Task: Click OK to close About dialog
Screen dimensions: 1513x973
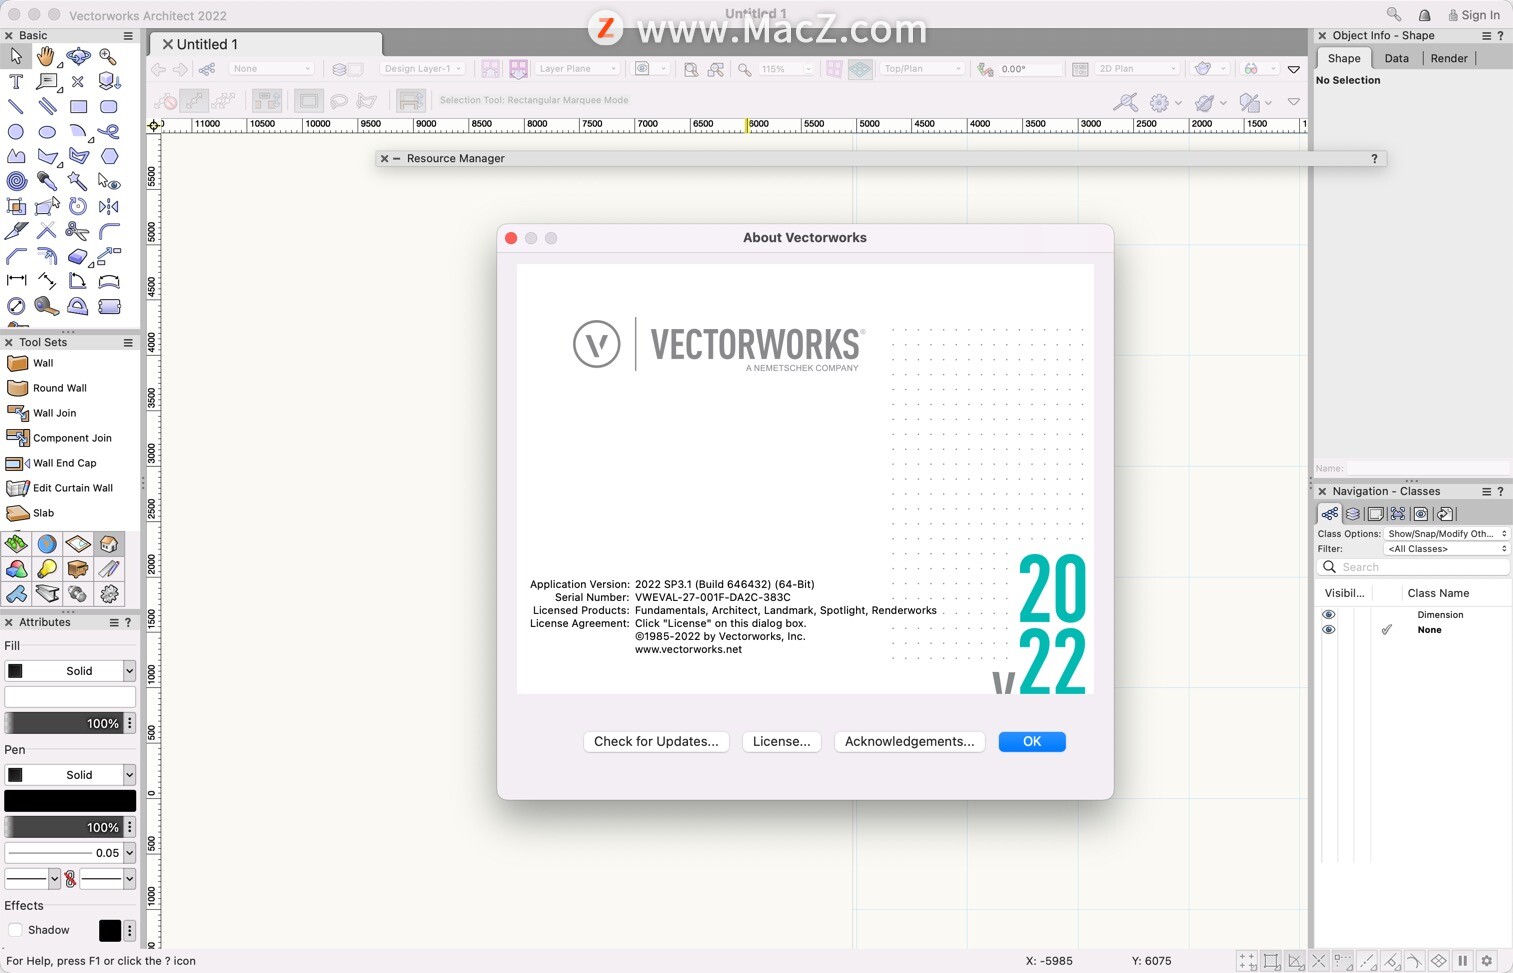Action: pyautogui.click(x=1032, y=741)
